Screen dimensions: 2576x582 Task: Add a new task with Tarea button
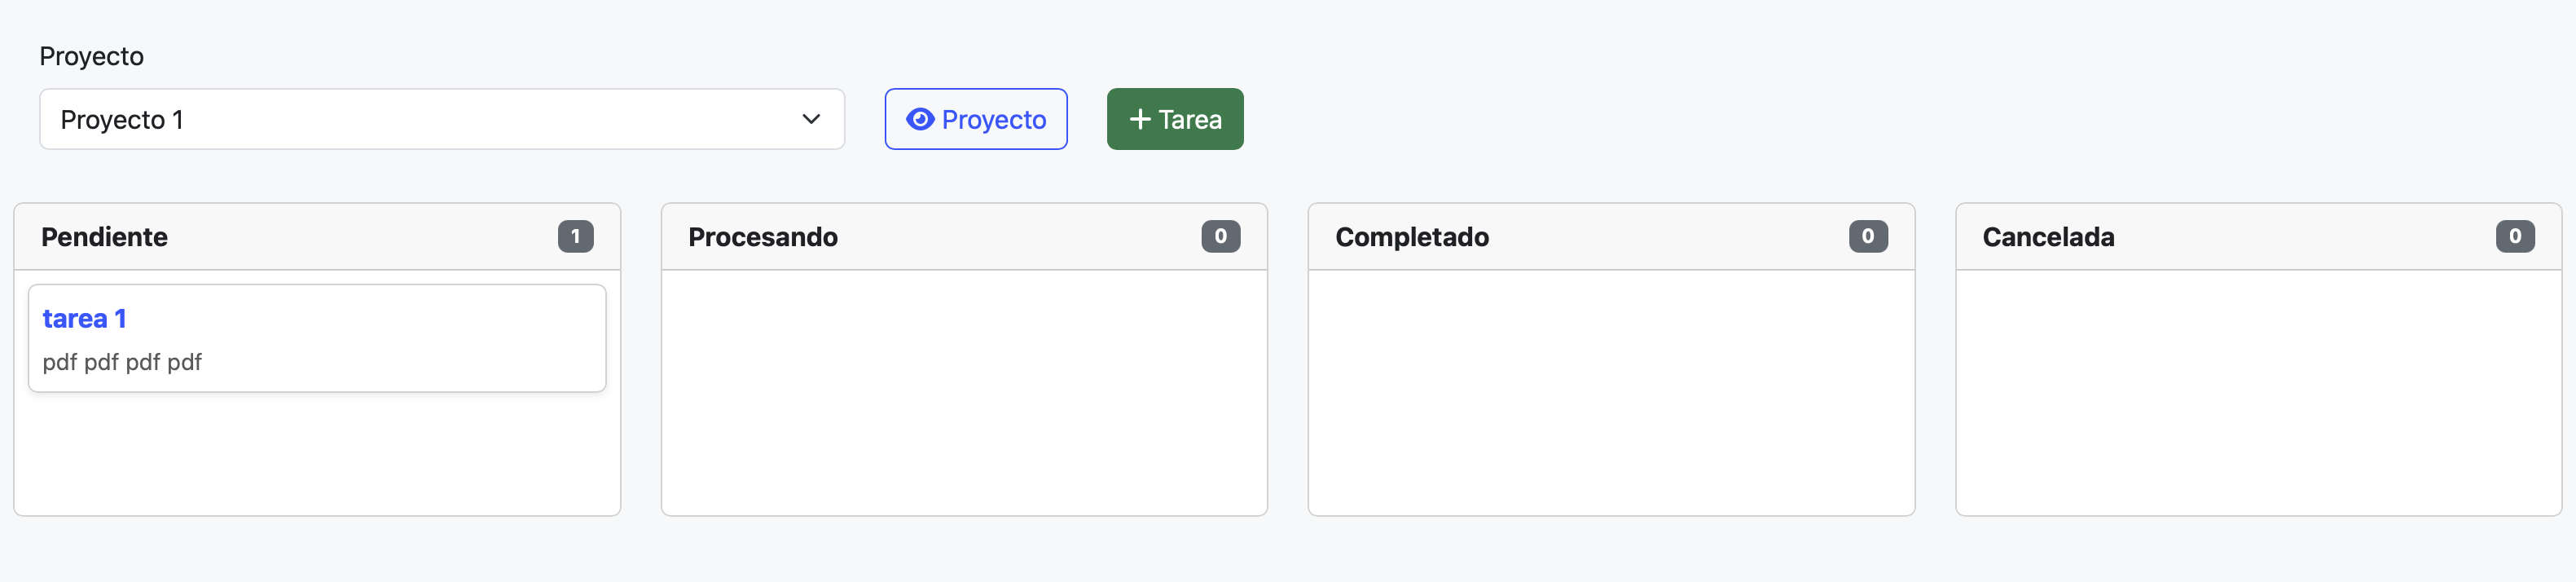(x=1174, y=119)
